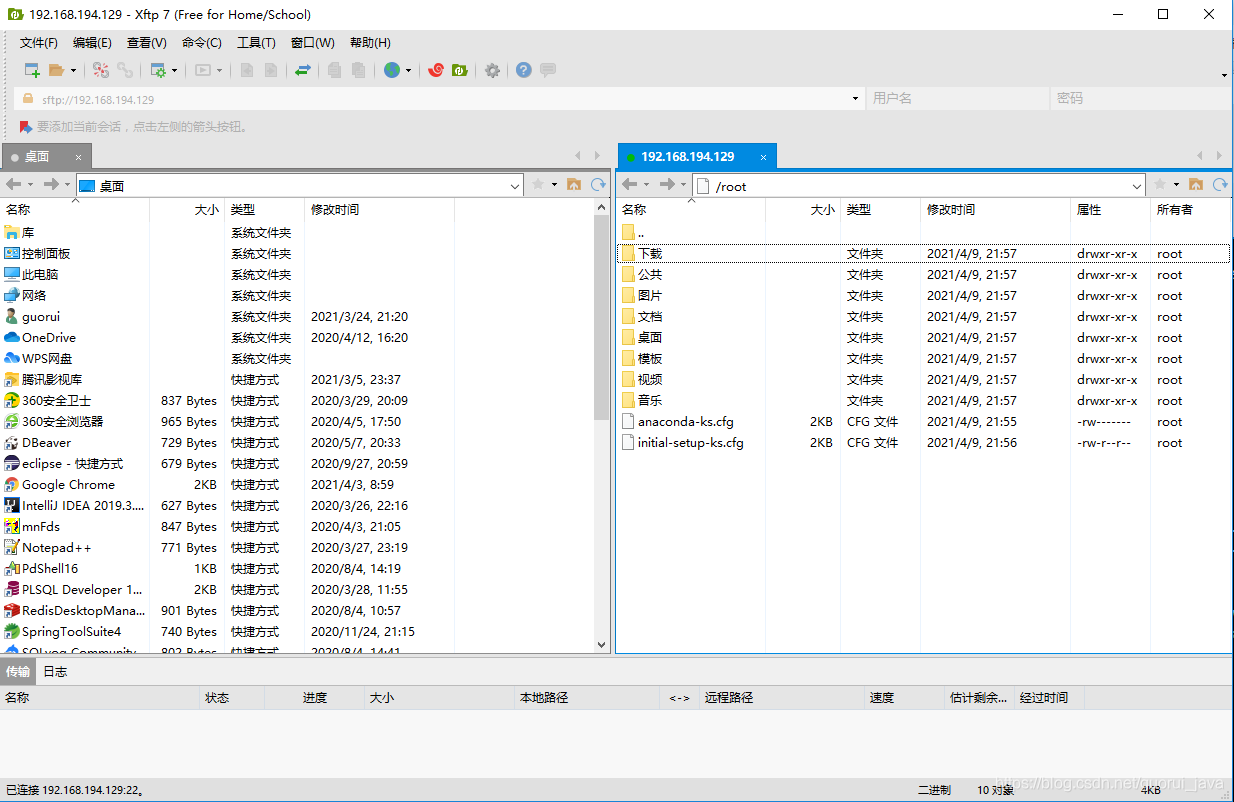Screen dimensions: 1234x802
Task: Click home folder icon in local pane
Action: (574, 185)
